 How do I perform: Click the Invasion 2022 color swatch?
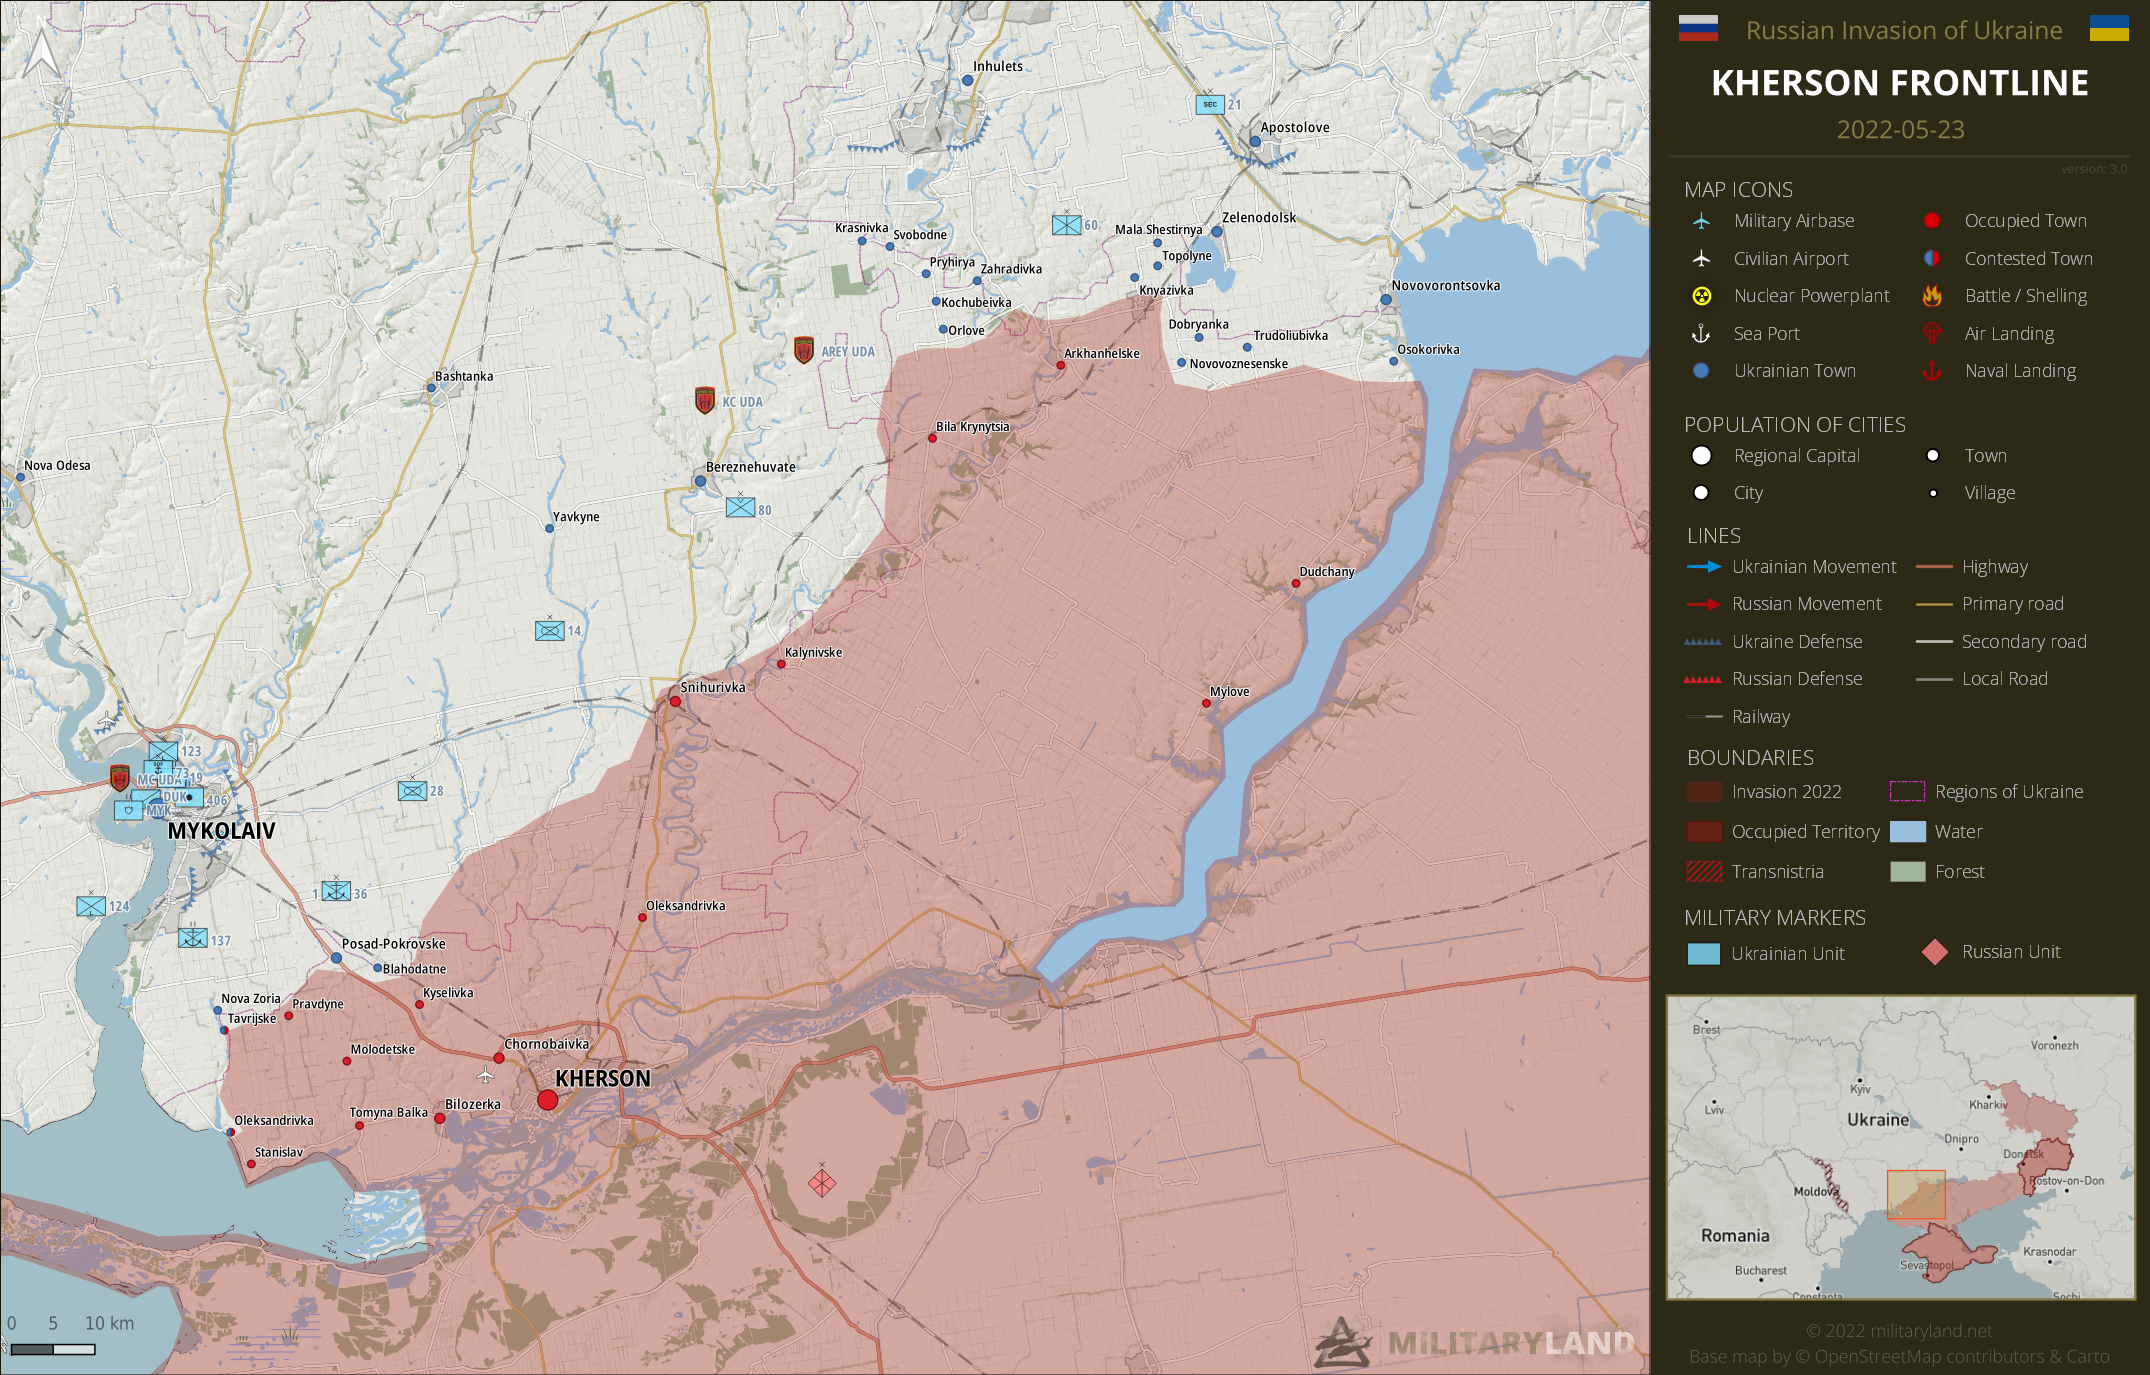pyautogui.click(x=1704, y=792)
